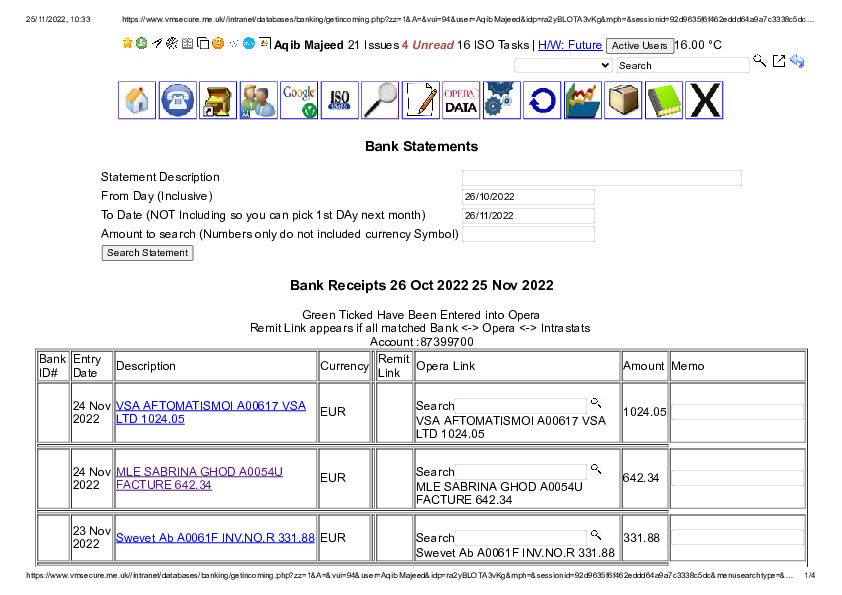Open the Opera Data icon

tap(461, 101)
